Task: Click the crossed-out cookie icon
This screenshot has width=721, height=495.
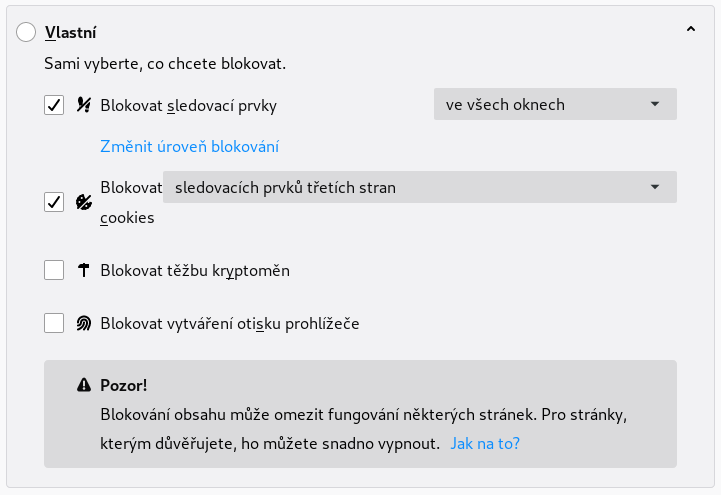Action: [x=84, y=202]
